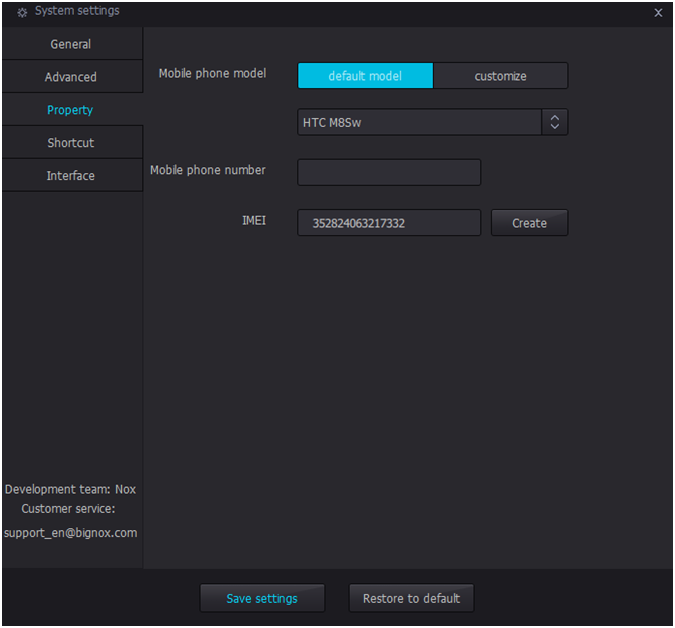The image size is (675, 628).
Task: Open the Interface settings tab
Action: (71, 176)
